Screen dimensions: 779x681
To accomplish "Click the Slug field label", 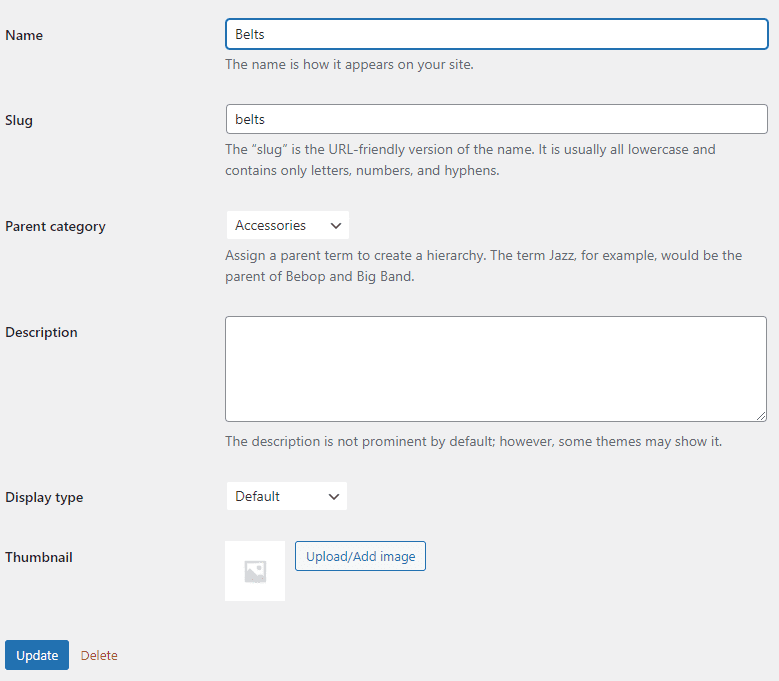I will click(19, 121).
